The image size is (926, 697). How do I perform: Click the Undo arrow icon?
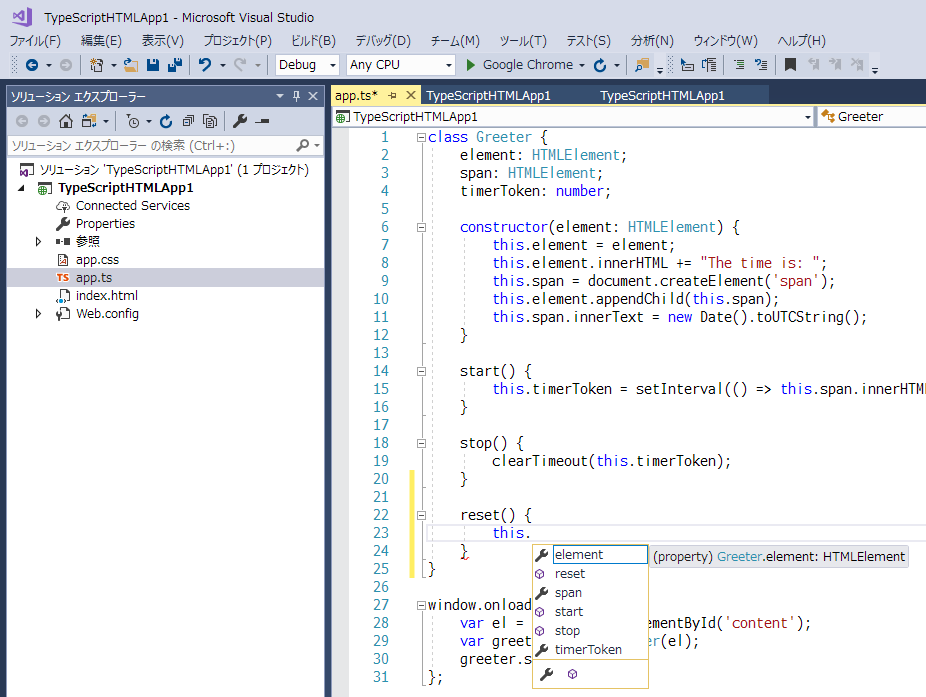point(205,65)
